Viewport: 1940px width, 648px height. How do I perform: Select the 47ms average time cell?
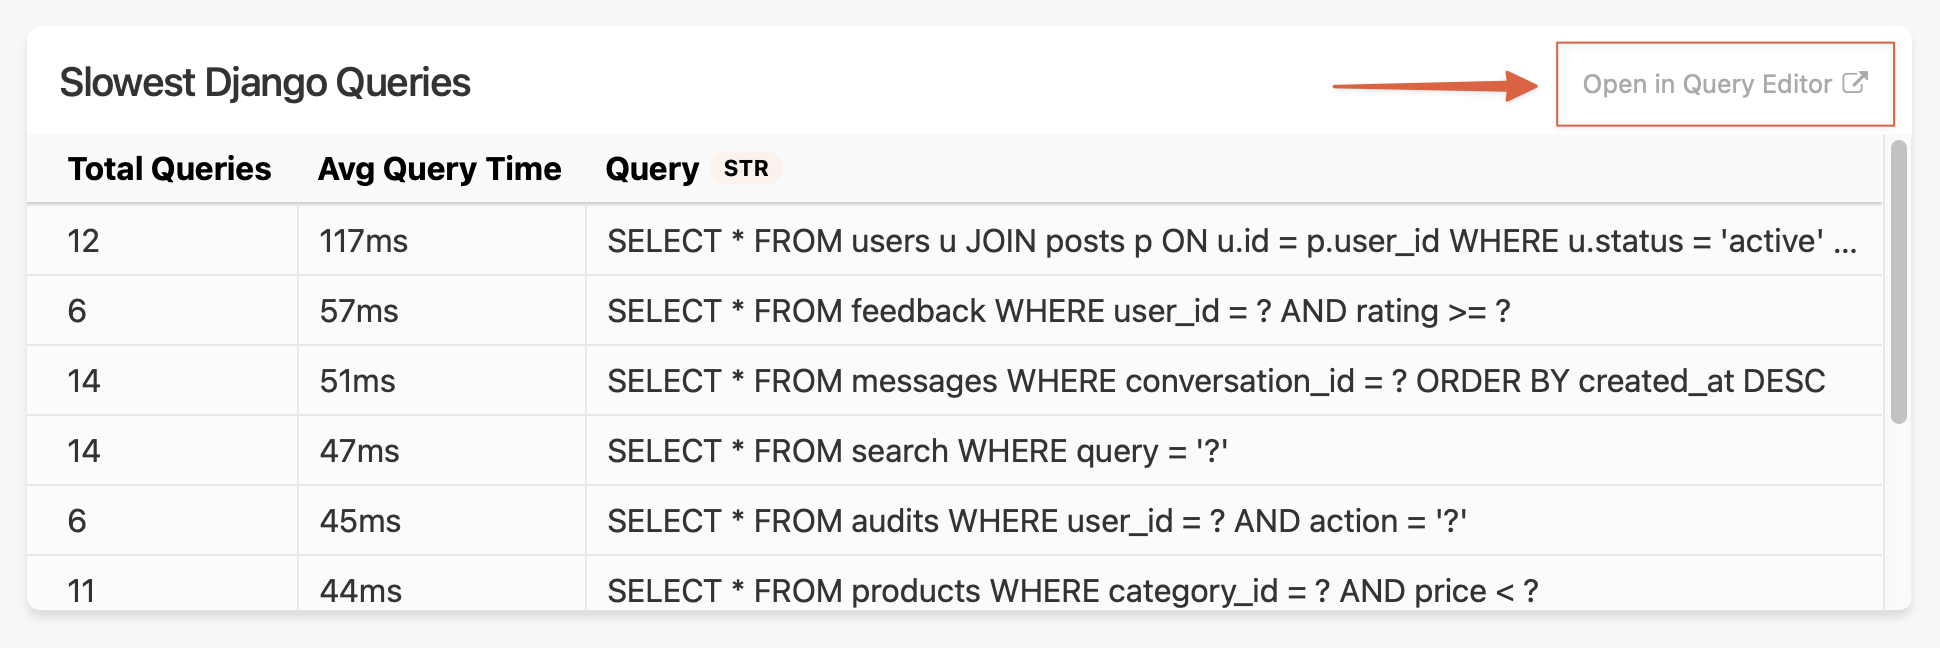[359, 451]
